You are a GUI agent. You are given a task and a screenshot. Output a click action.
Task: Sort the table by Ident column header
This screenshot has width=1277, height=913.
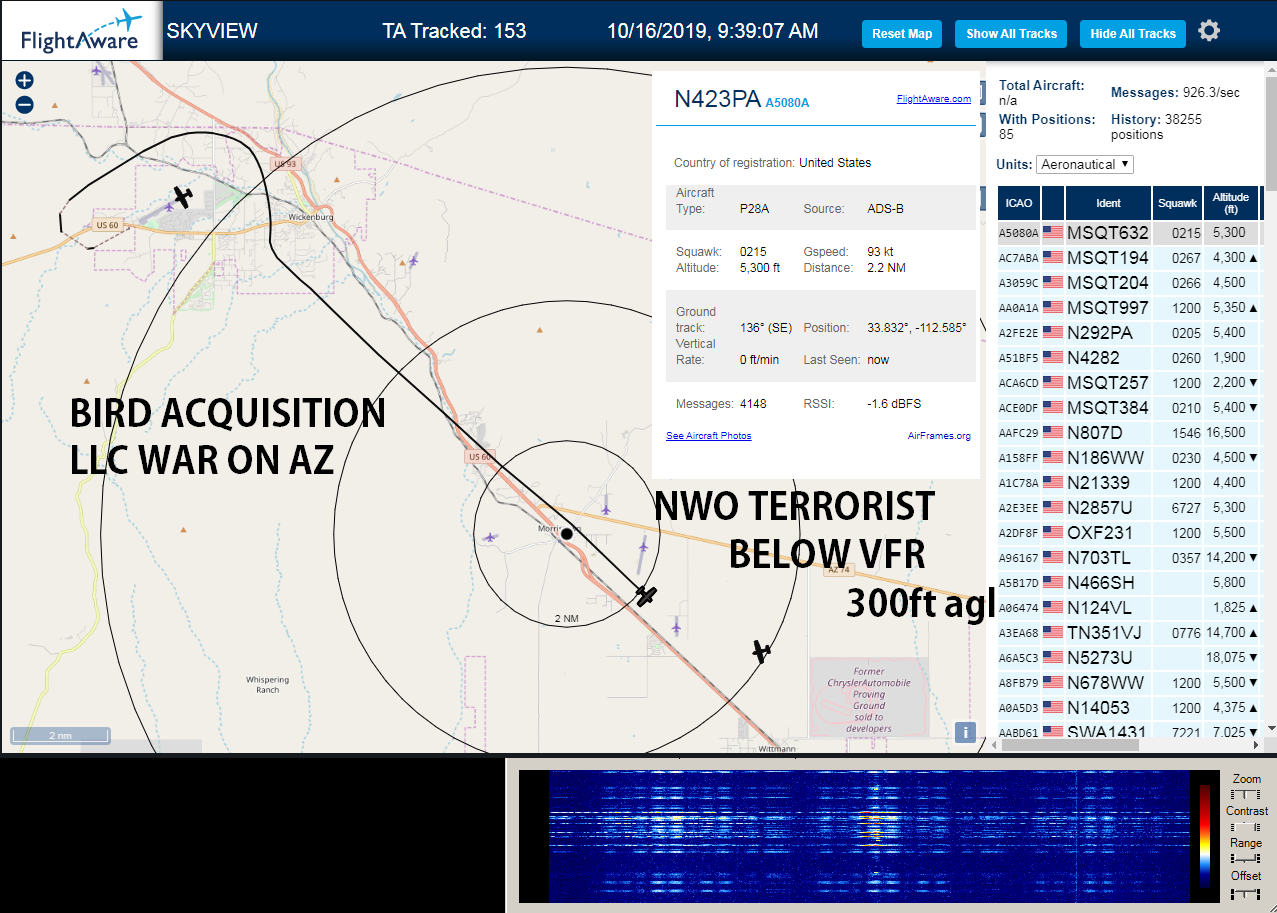point(1109,203)
